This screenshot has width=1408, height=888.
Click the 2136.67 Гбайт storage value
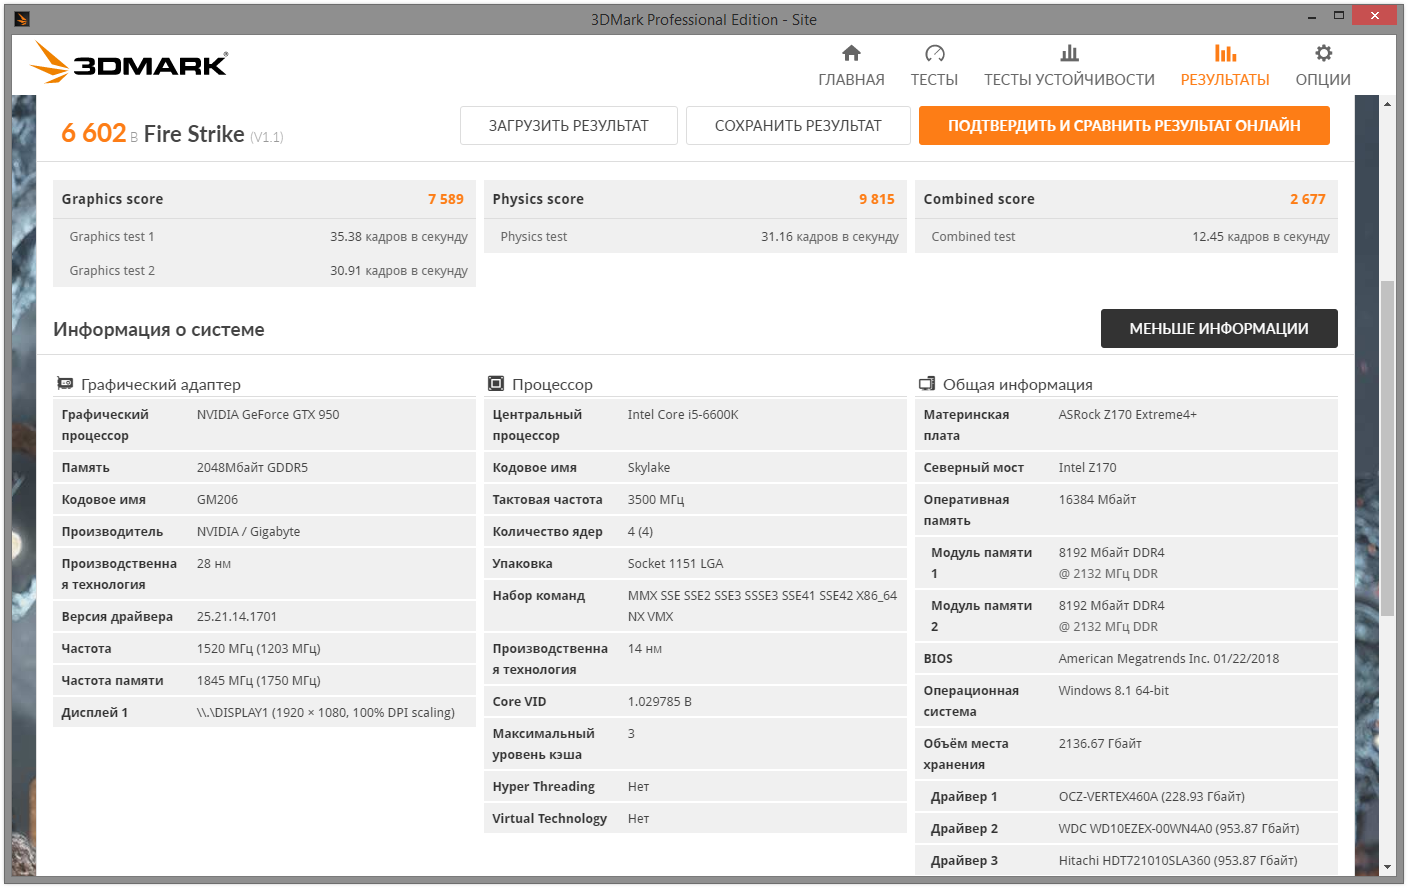1100,744
